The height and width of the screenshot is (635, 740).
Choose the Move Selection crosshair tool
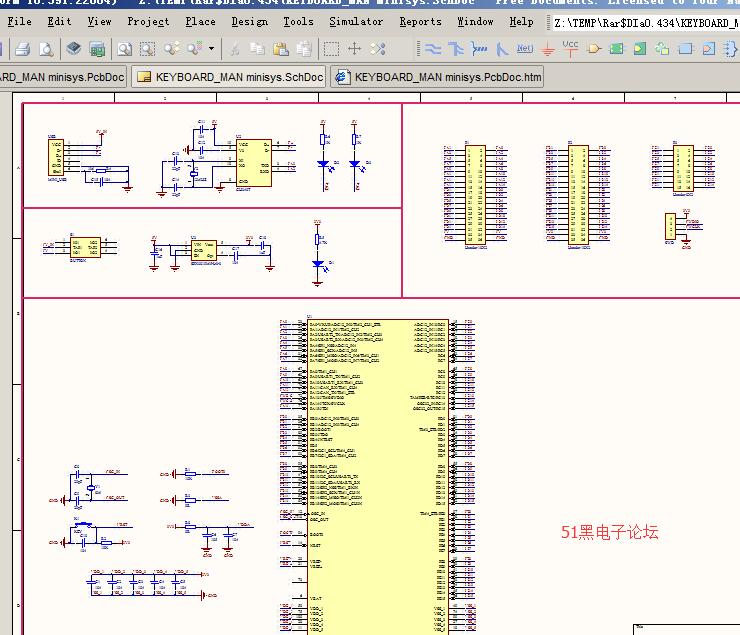click(354, 49)
